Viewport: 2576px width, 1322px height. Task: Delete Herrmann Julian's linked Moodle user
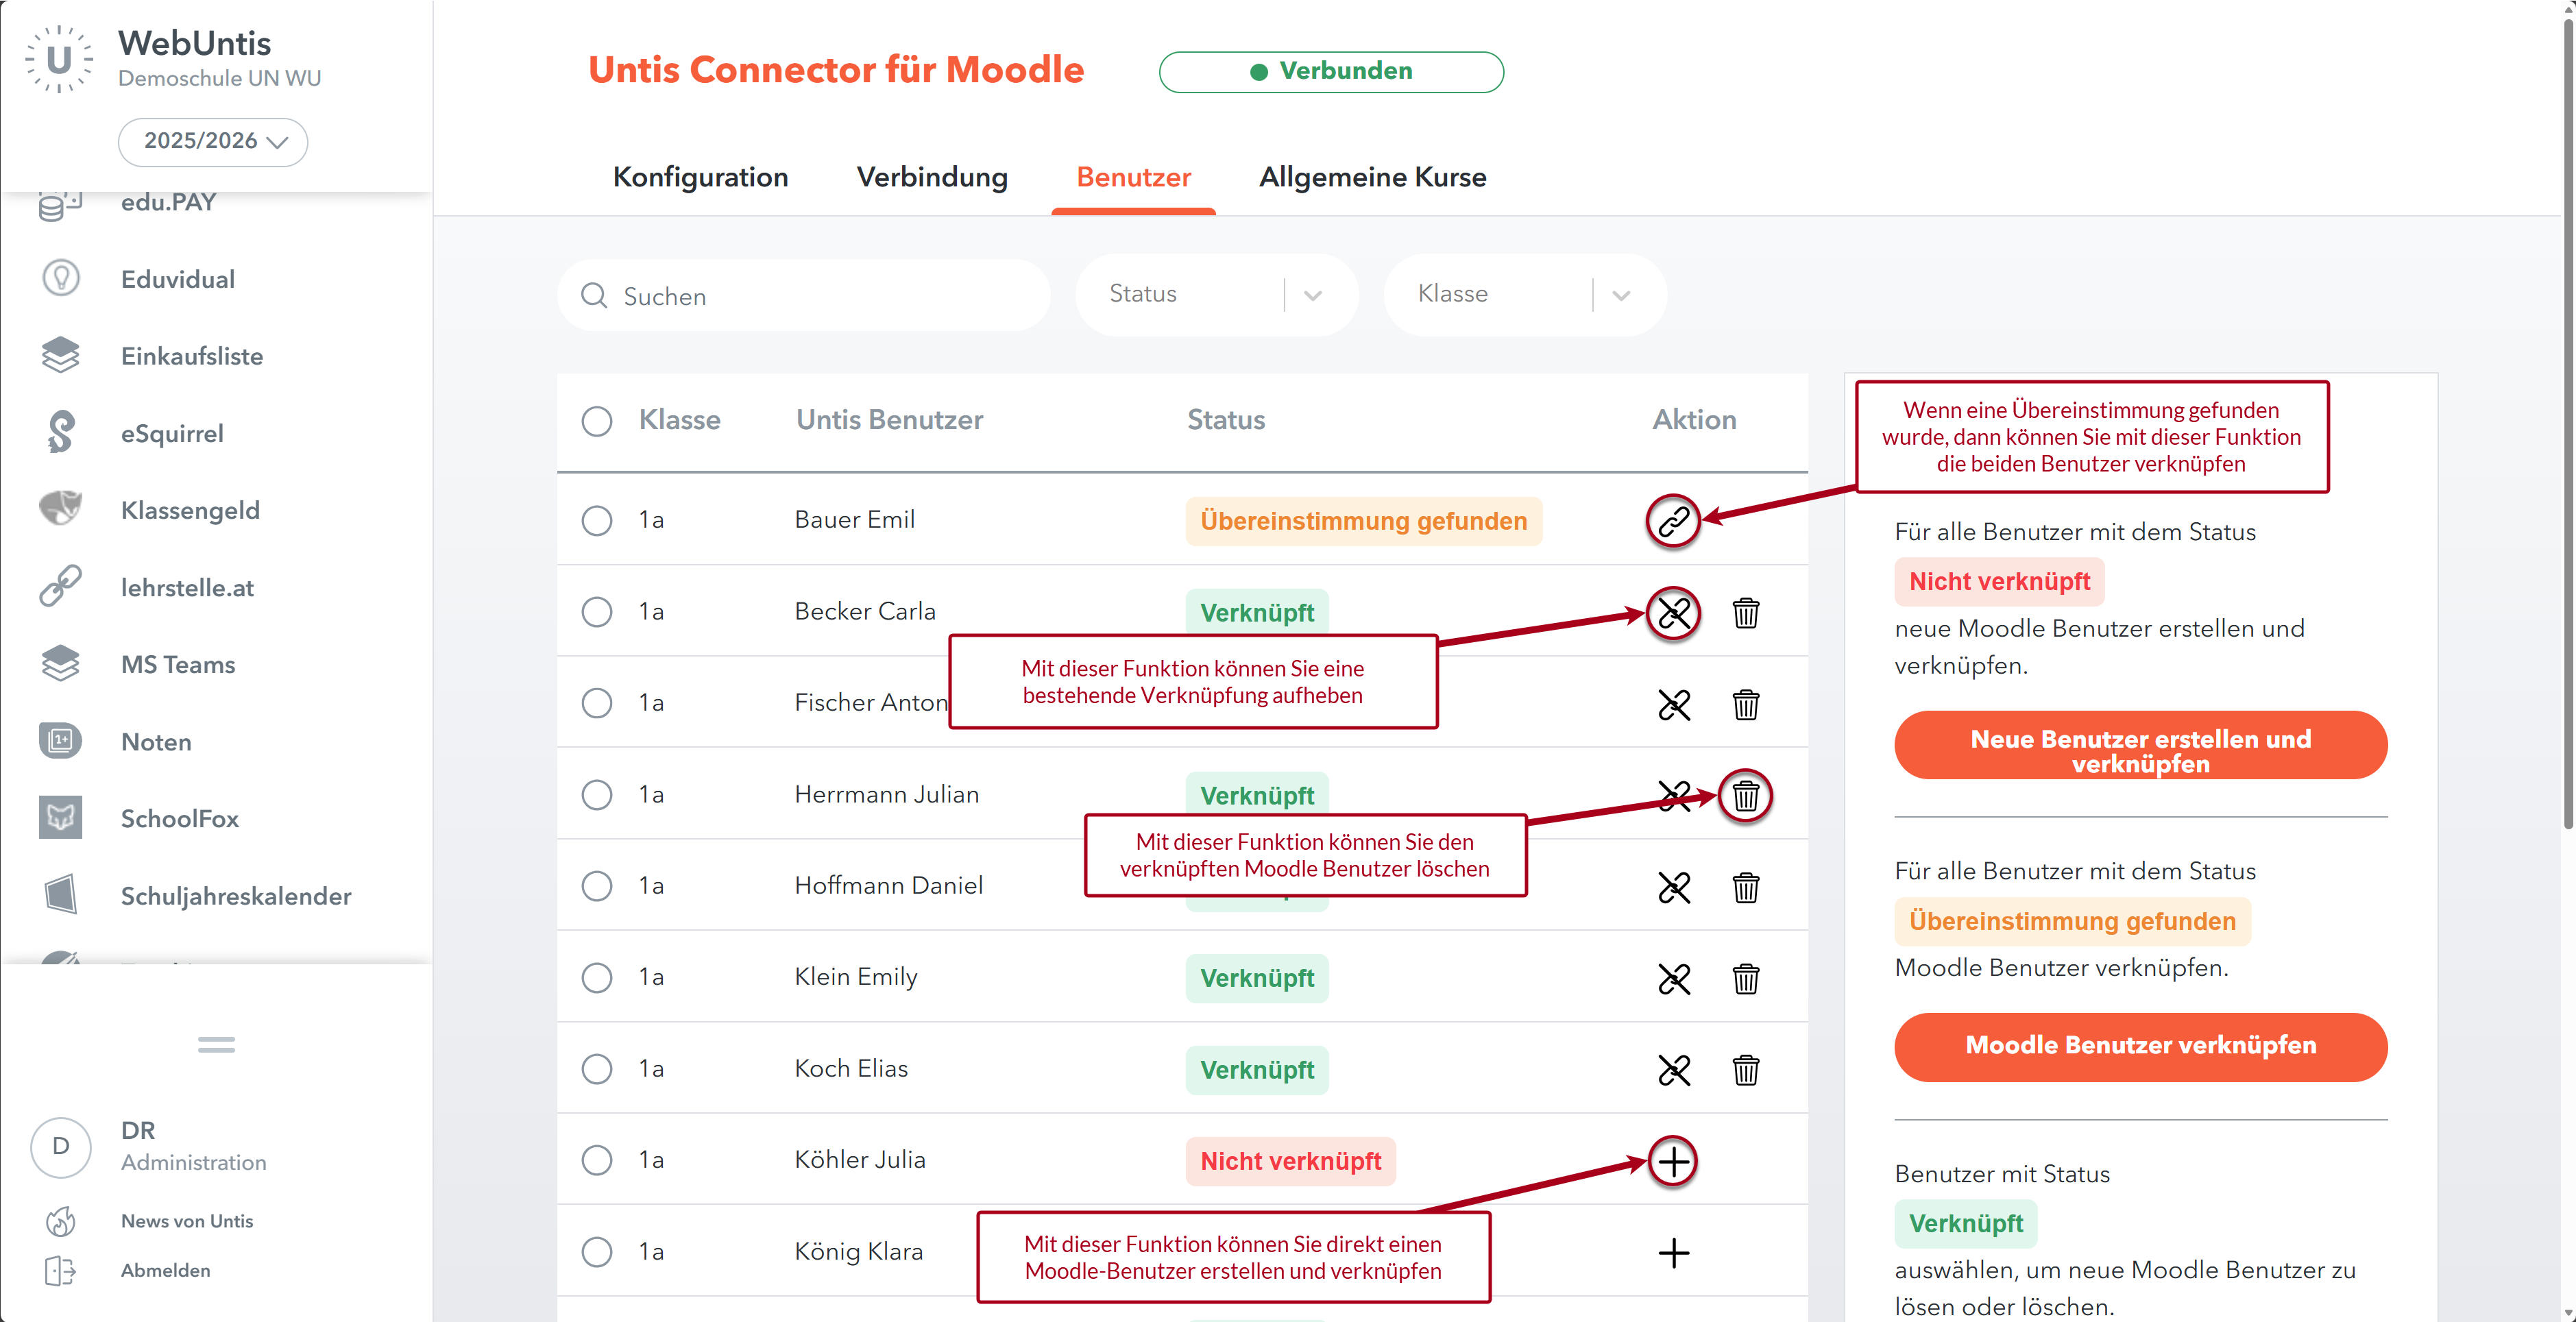tap(1745, 796)
